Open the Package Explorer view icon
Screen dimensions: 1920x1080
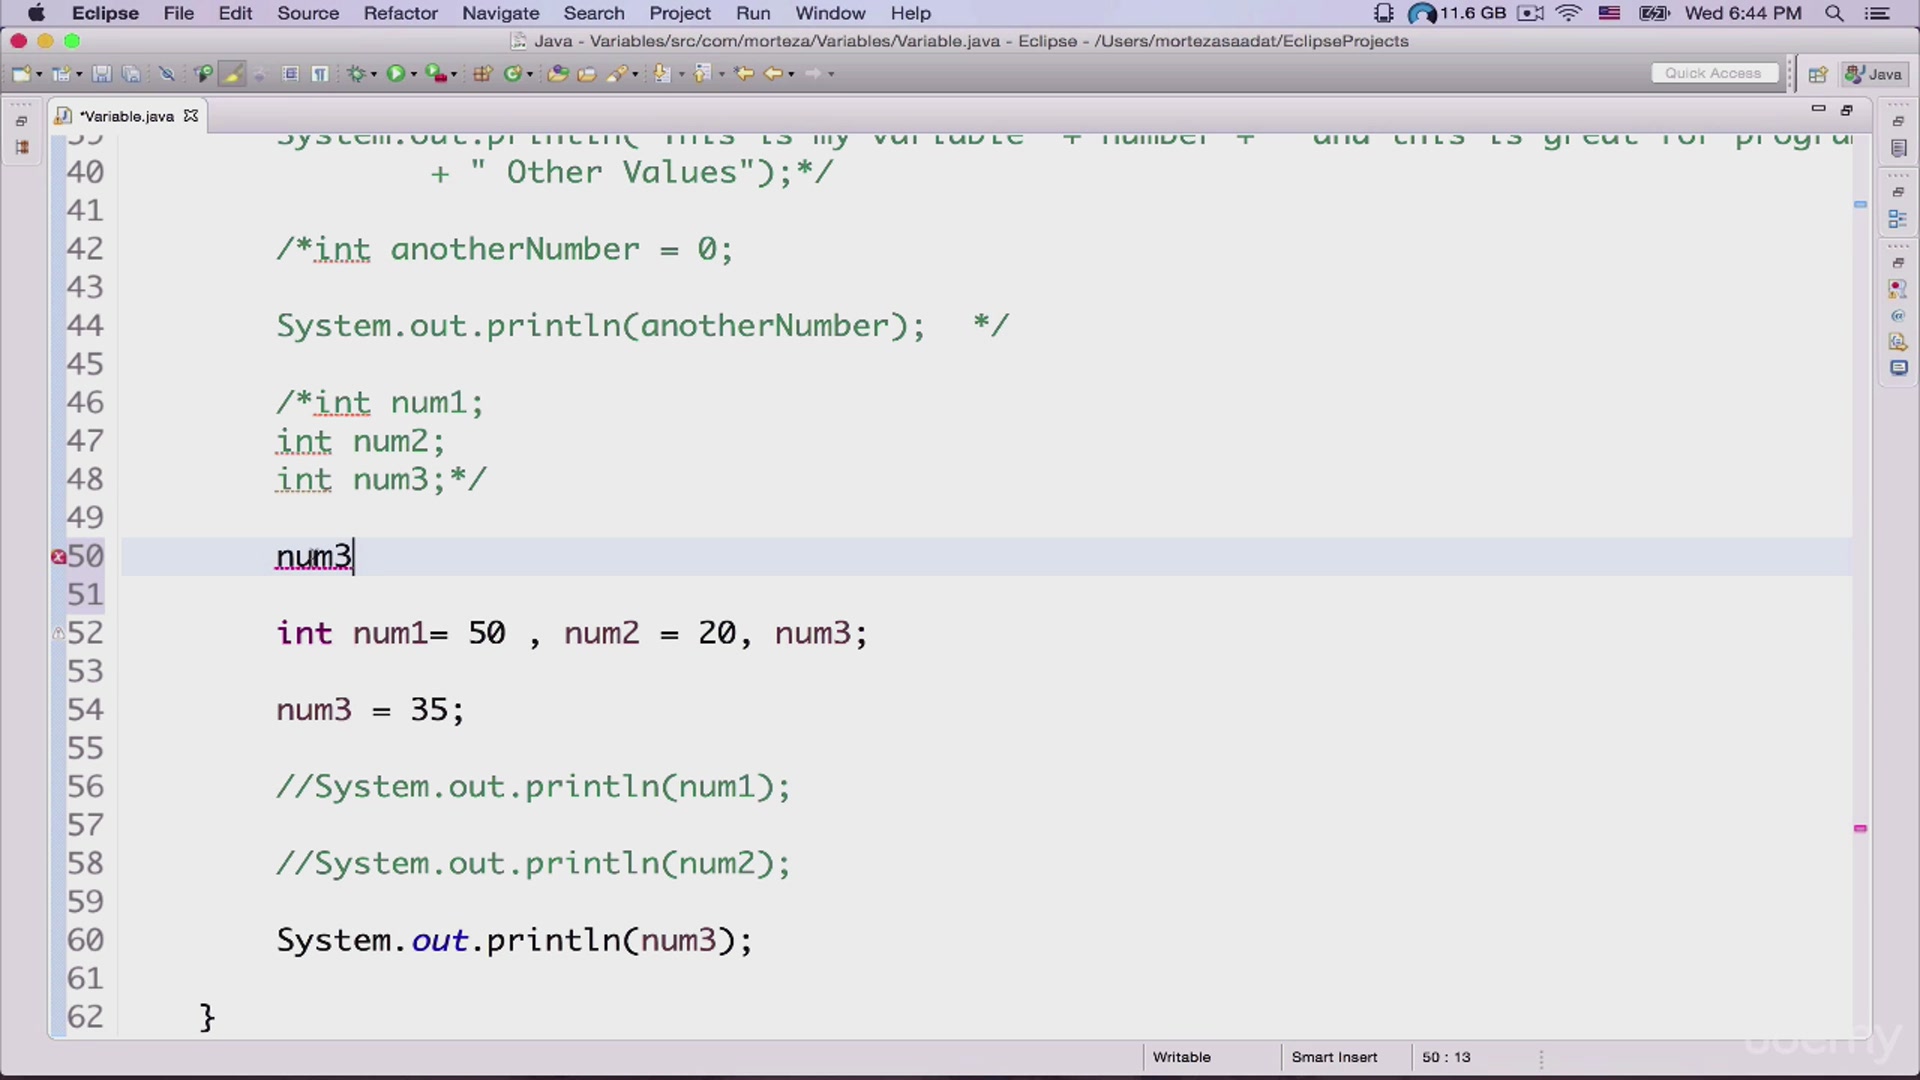[22, 147]
